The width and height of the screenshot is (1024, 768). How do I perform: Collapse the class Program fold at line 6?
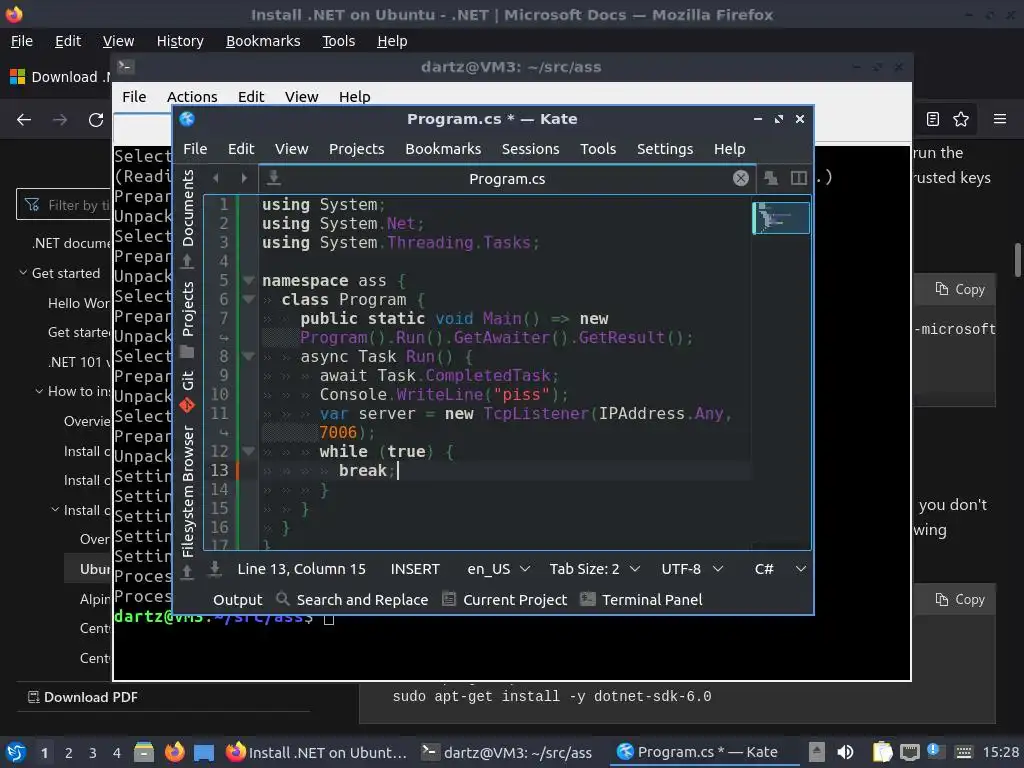coord(248,299)
